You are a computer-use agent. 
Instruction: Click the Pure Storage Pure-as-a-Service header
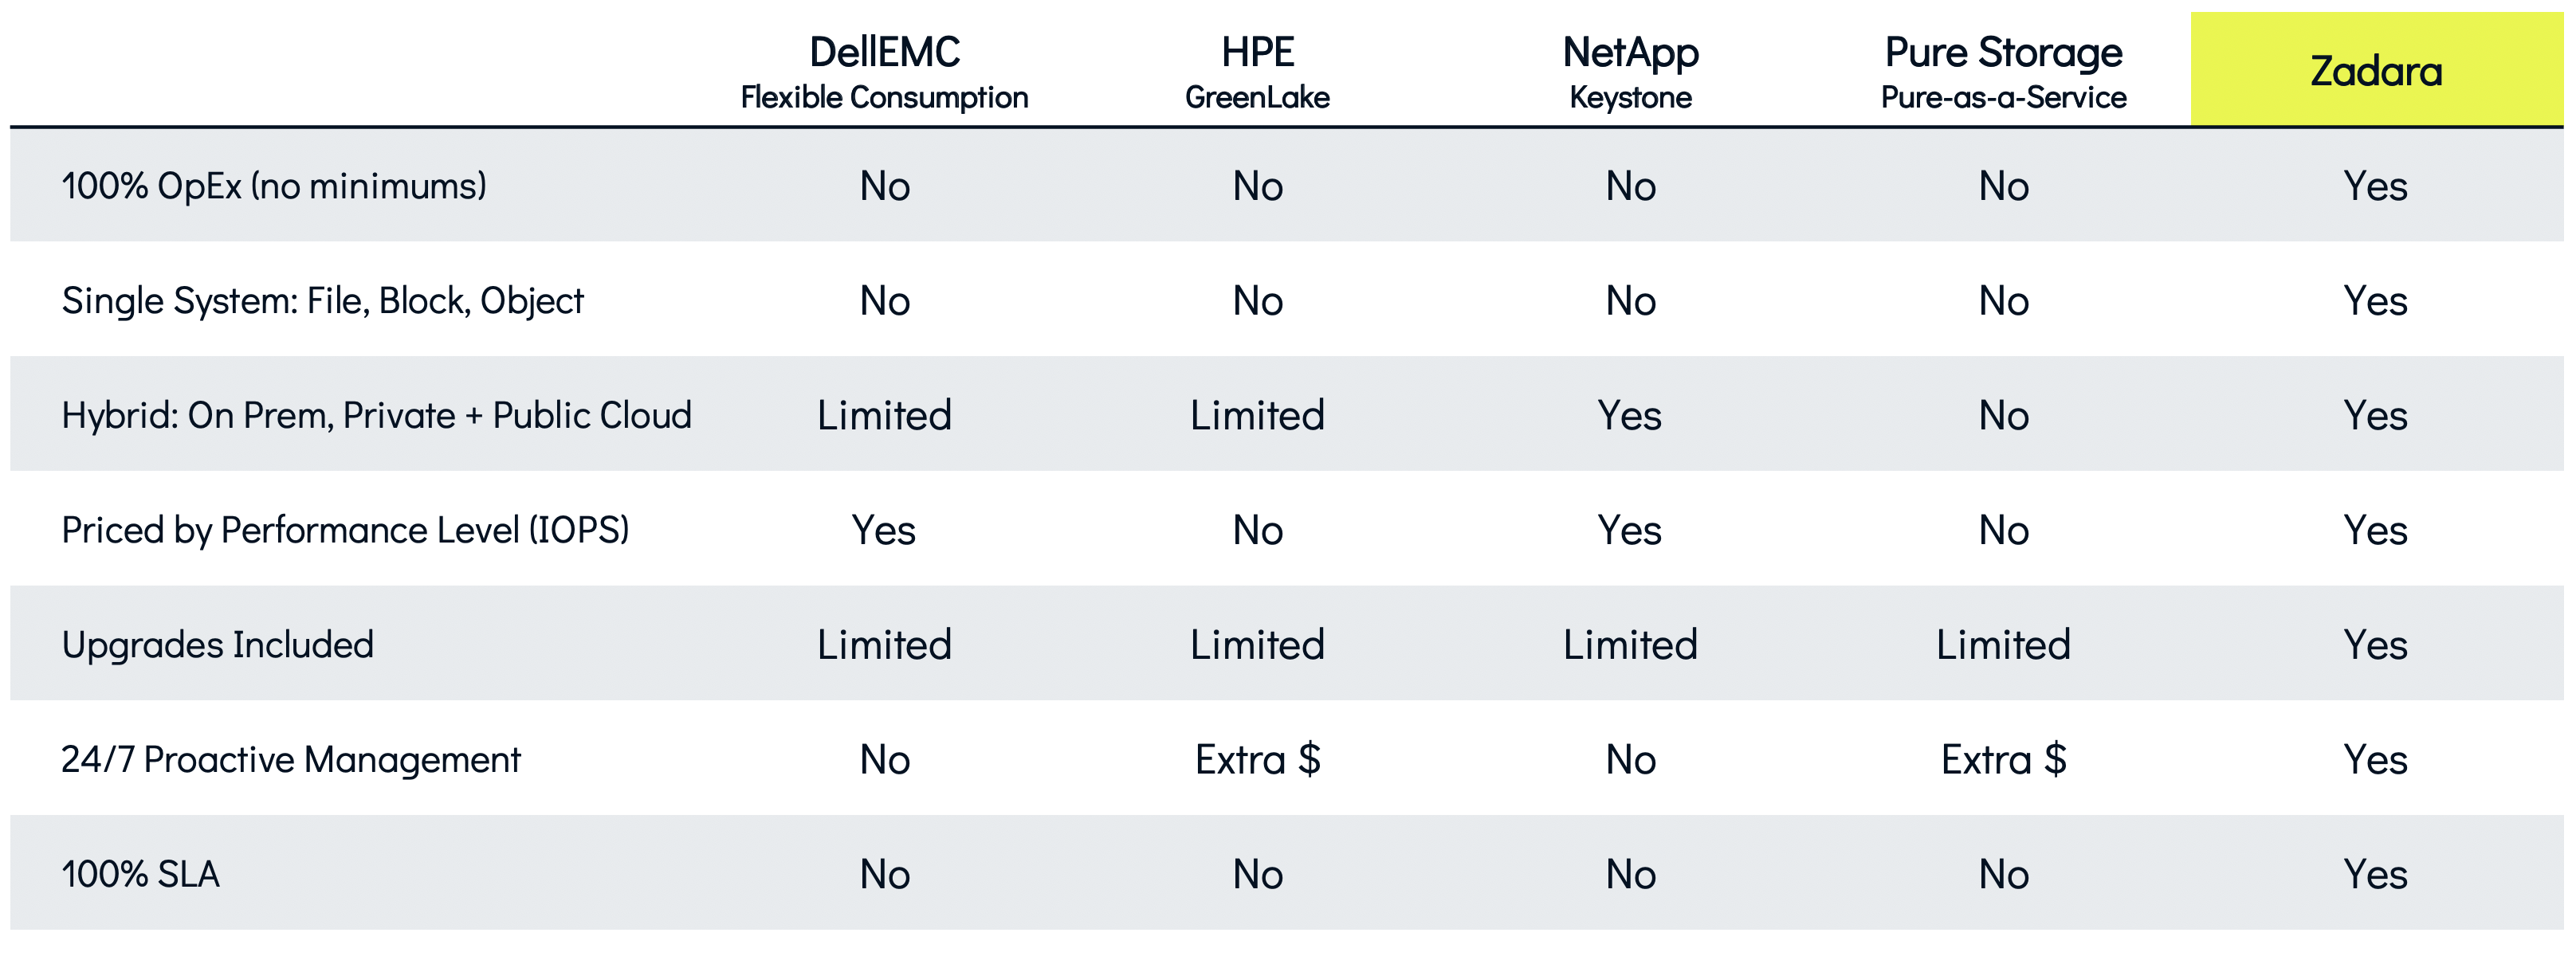2003,71
